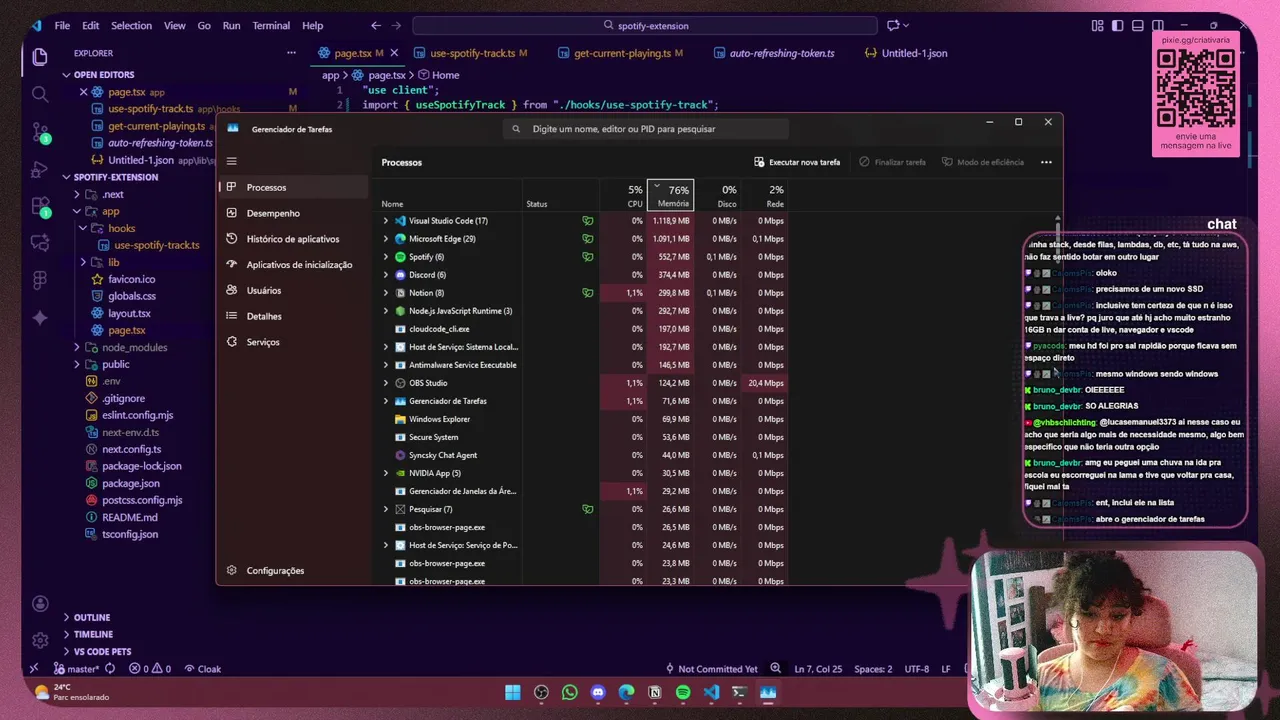
Task: Click the sync changes icon in status bar
Action: pyautogui.click(x=110, y=669)
